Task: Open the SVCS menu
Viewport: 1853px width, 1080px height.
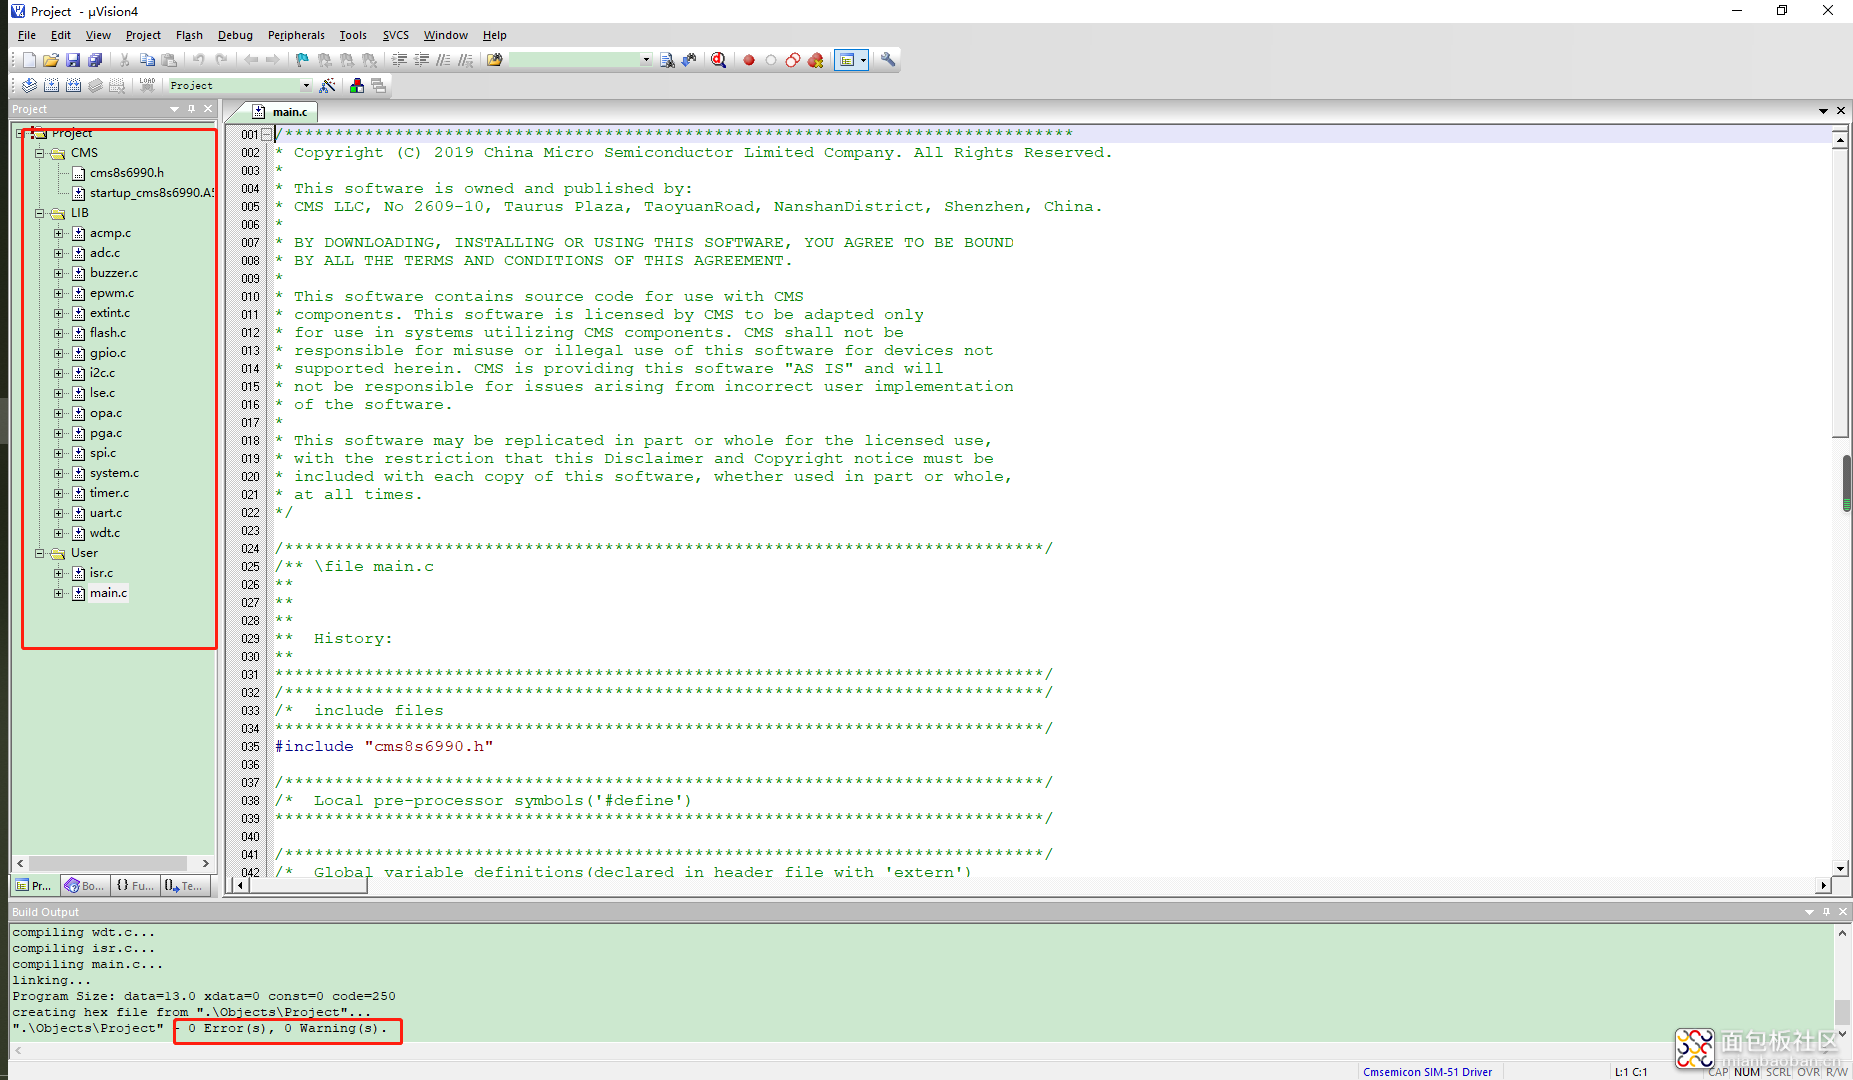Action: (x=396, y=35)
